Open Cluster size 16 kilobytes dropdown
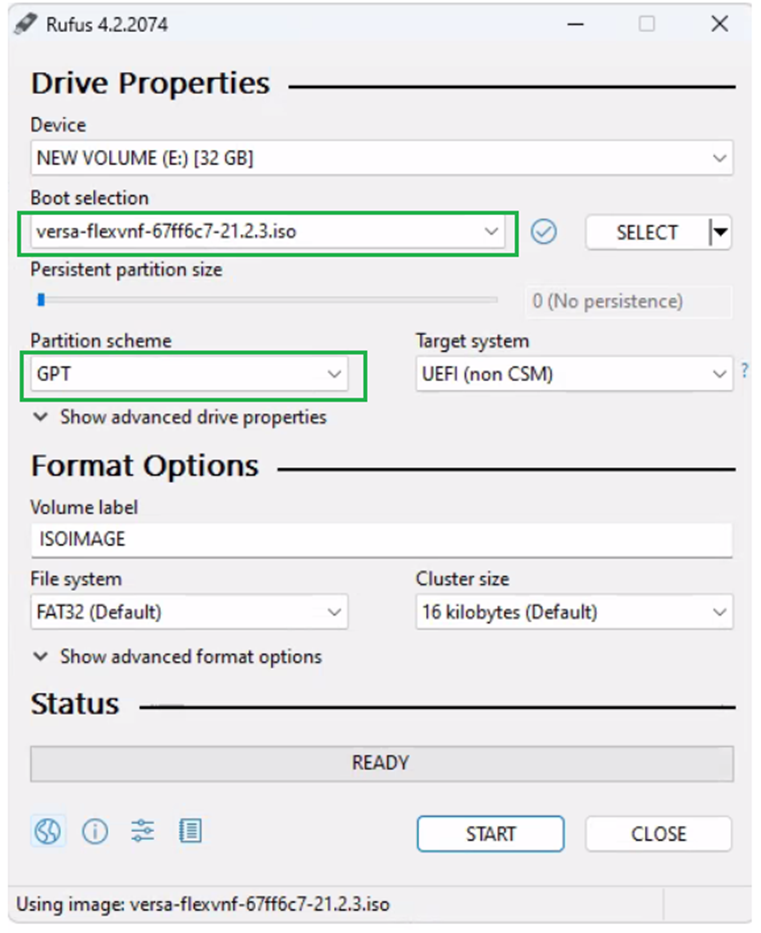 click(574, 612)
